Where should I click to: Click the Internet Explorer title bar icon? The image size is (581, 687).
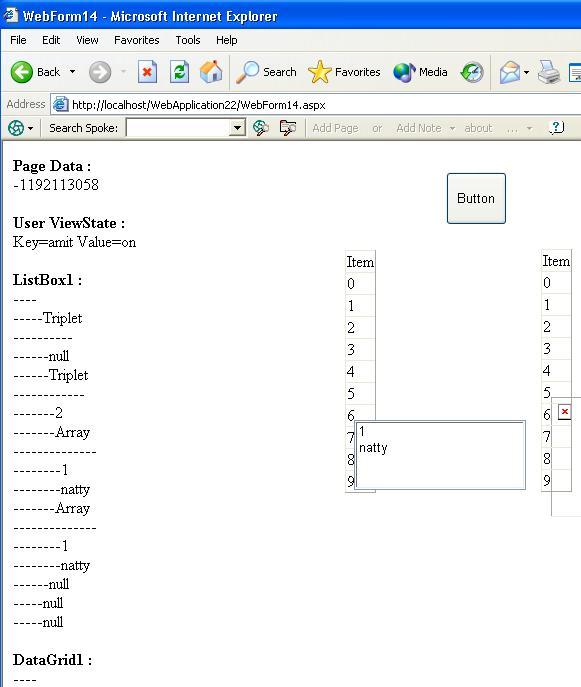coord(11,16)
